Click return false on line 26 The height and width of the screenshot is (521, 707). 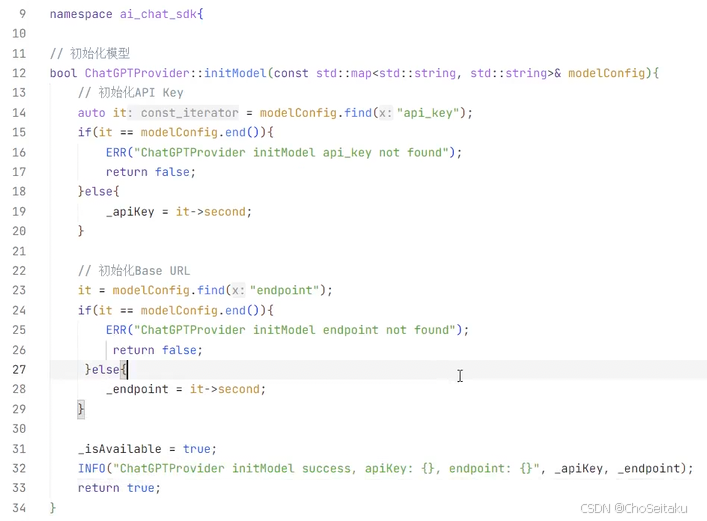pyautogui.click(x=157, y=350)
